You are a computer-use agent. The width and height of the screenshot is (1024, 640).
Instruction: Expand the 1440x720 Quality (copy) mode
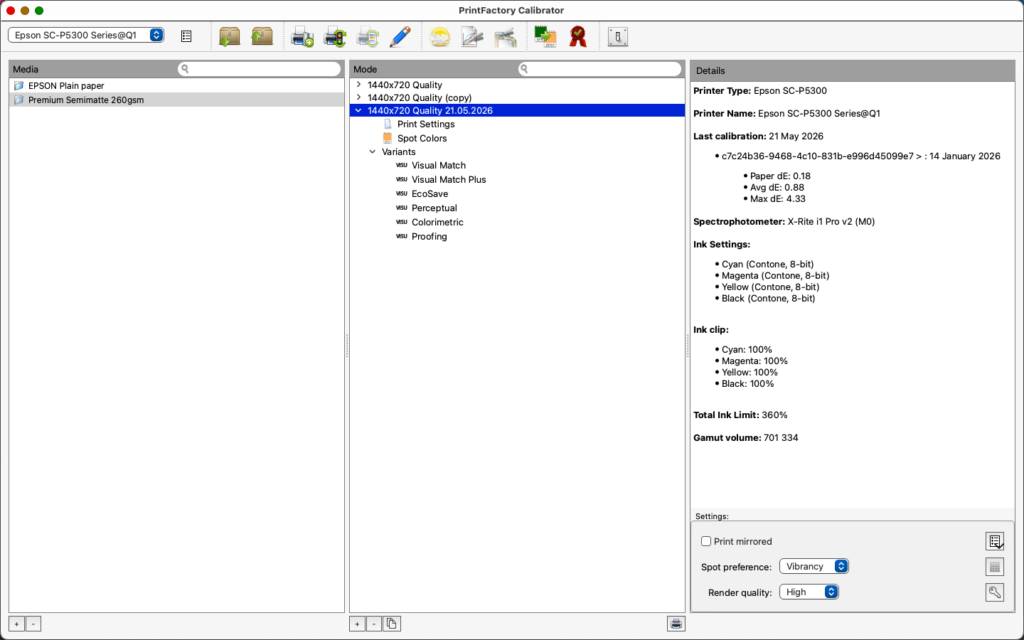[359, 97]
